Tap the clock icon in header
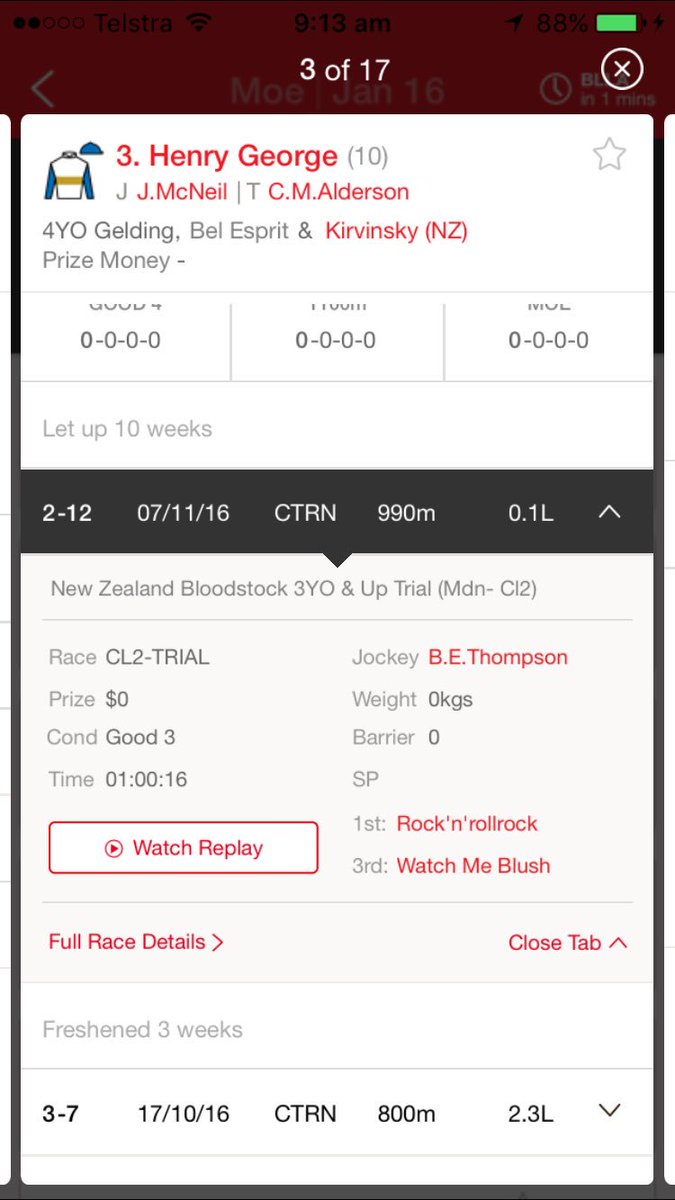The image size is (675, 1200). click(x=555, y=90)
